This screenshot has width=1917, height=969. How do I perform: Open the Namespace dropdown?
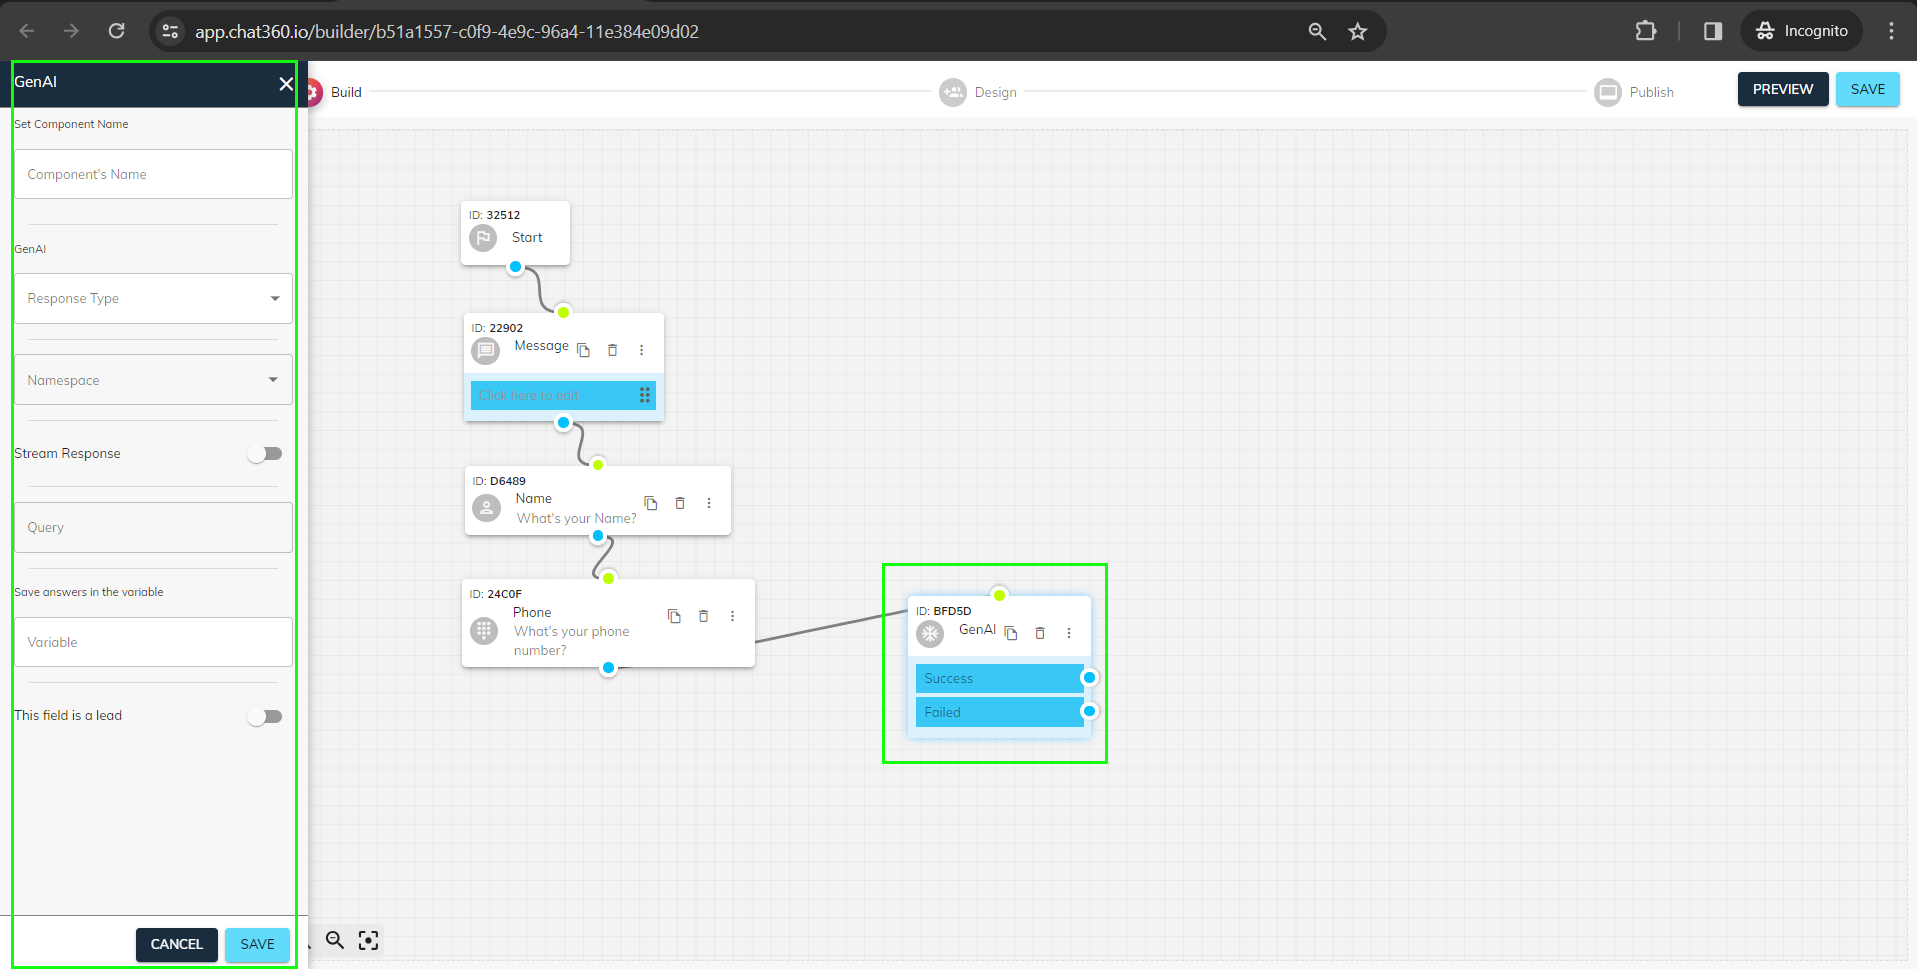153,380
